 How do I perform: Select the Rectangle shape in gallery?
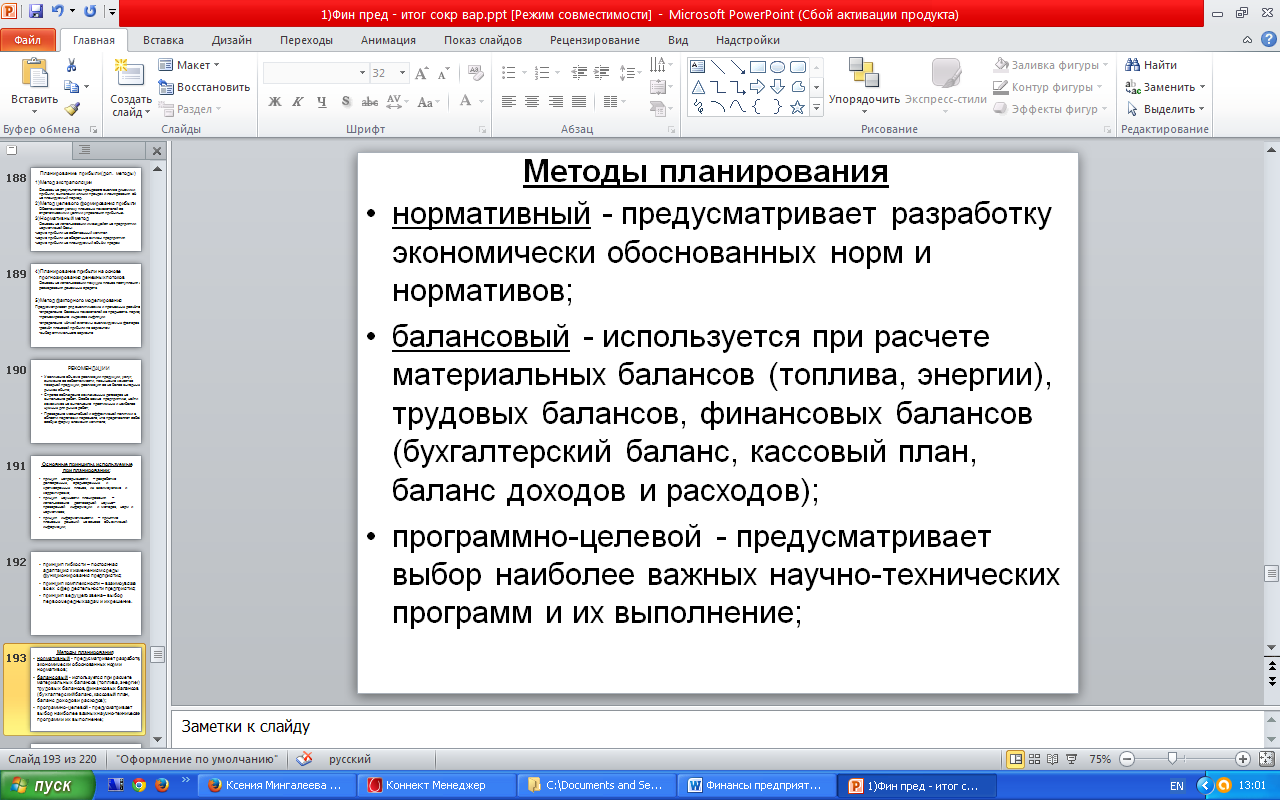click(x=758, y=67)
